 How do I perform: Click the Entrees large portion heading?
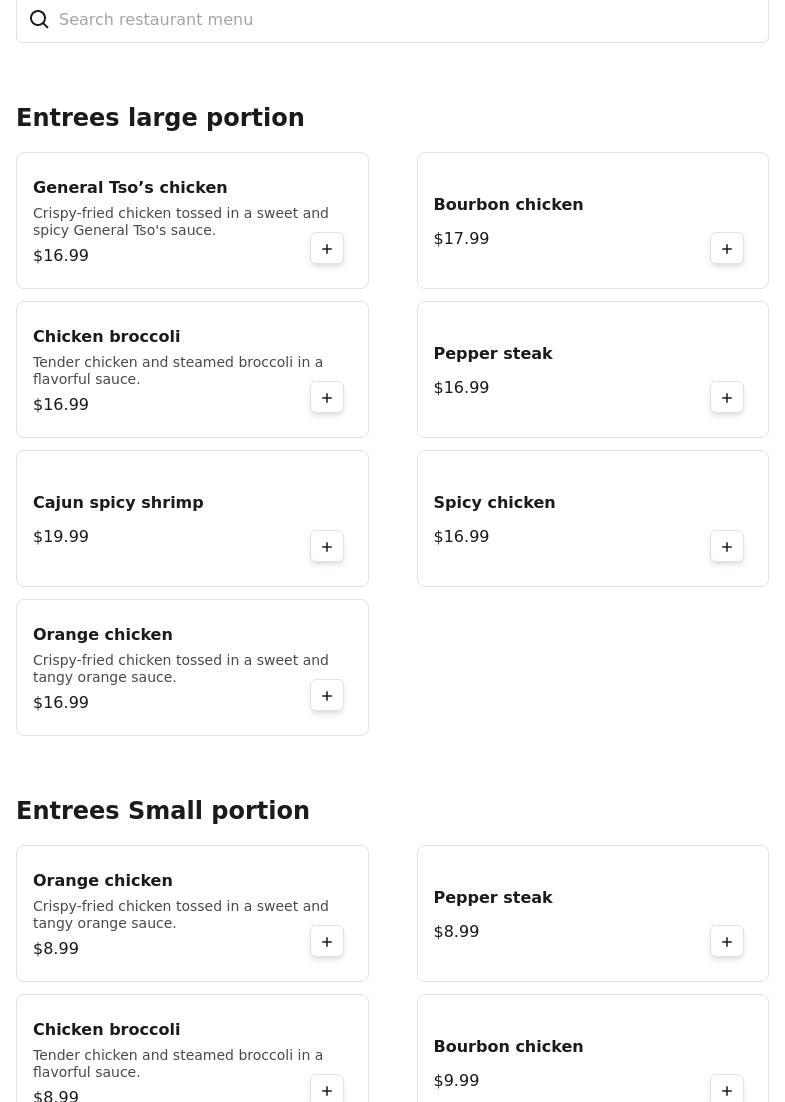160,118
